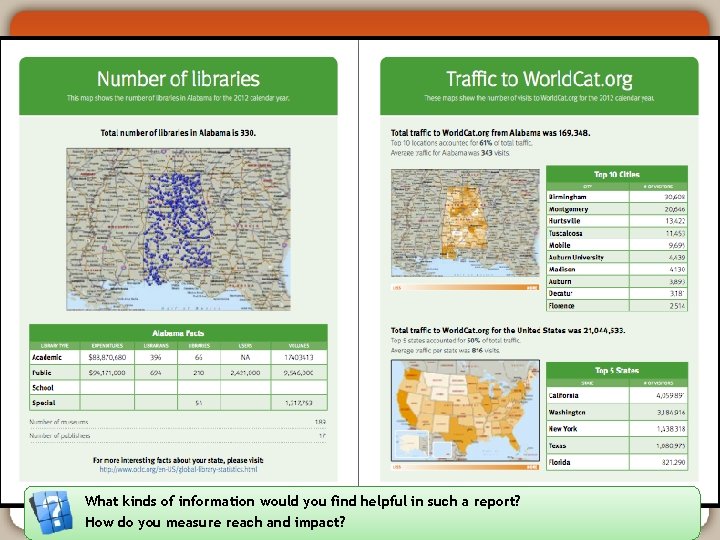720x540 pixels.
Task: Click 'Total traffic to WorldCat.org from Alabama' line
Action: point(490,133)
